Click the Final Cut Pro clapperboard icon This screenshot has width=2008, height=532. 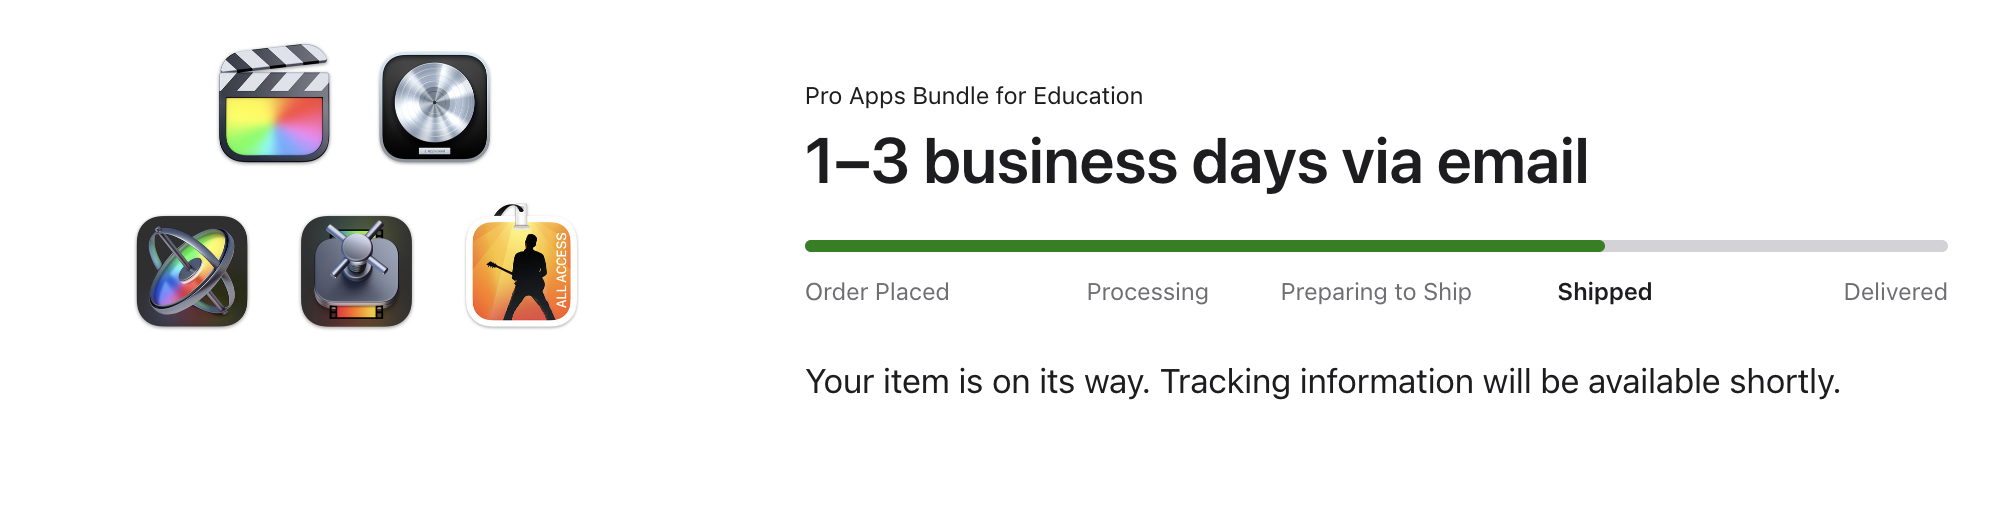tap(274, 103)
